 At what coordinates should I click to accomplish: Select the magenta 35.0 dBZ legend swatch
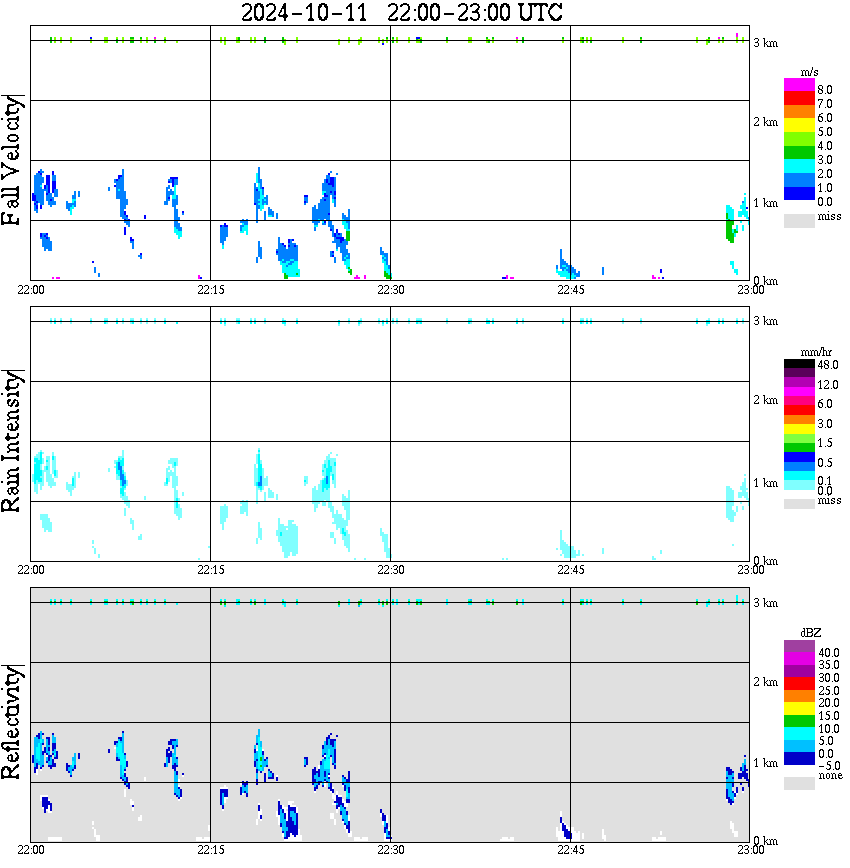[799, 659]
